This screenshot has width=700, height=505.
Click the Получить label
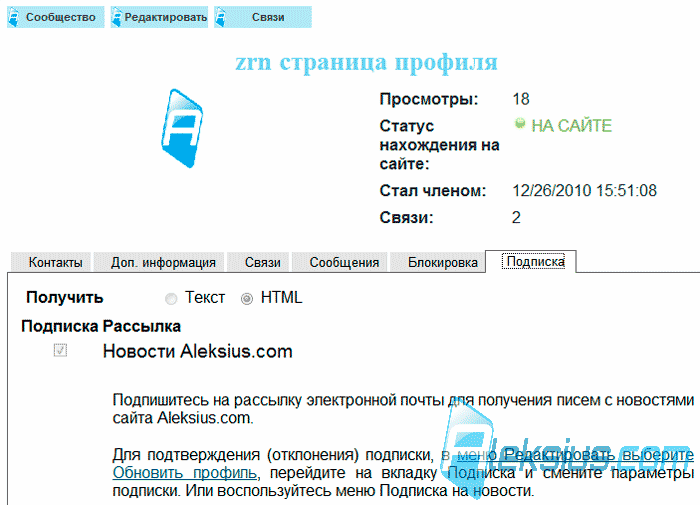coord(65,297)
